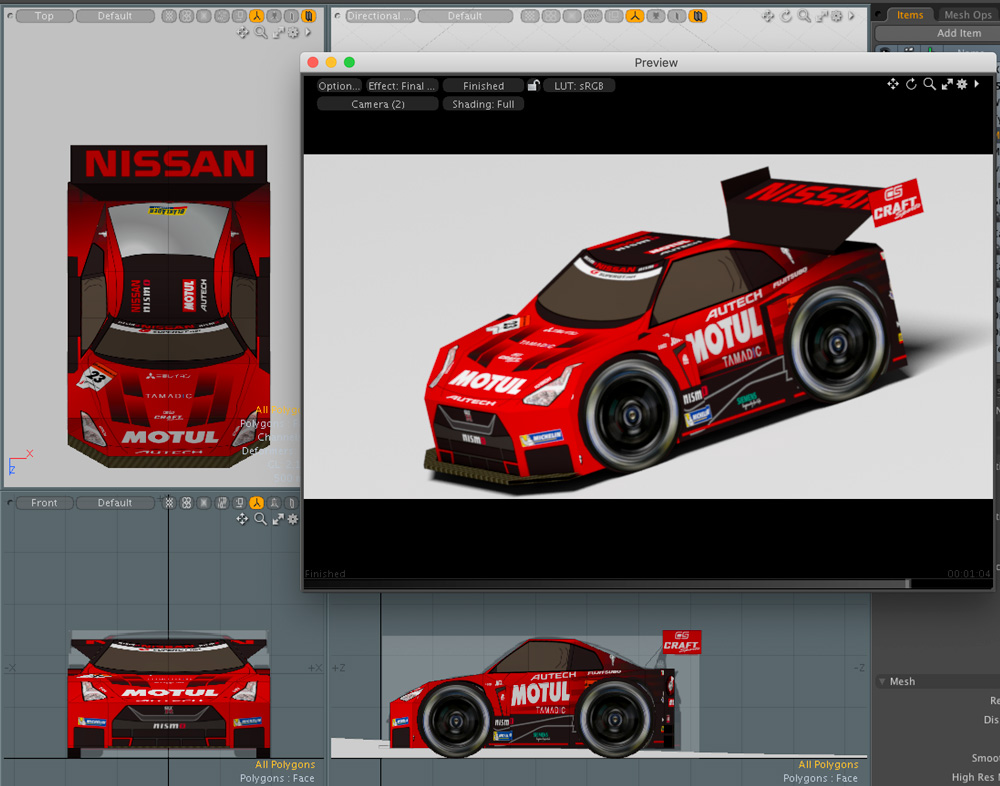The height and width of the screenshot is (786, 1000).
Task: Toggle the orange axis gizmo icon in the Front viewport
Action: coord(256,503)
